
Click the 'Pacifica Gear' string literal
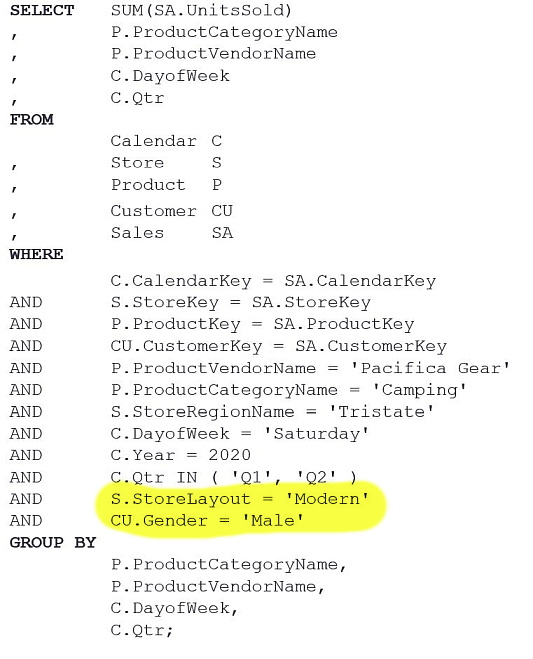point(430,368)
